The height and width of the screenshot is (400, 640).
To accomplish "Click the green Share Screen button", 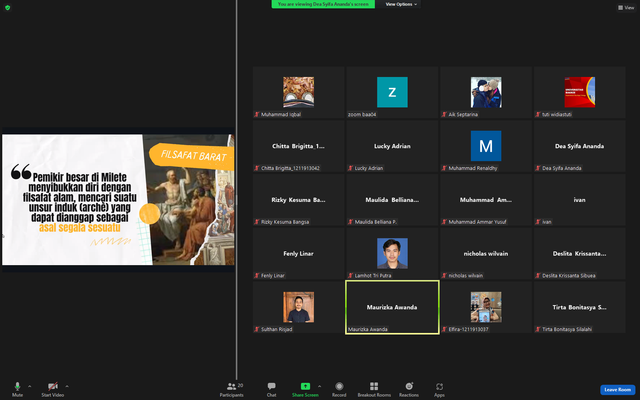I will [x=305, y=389].
